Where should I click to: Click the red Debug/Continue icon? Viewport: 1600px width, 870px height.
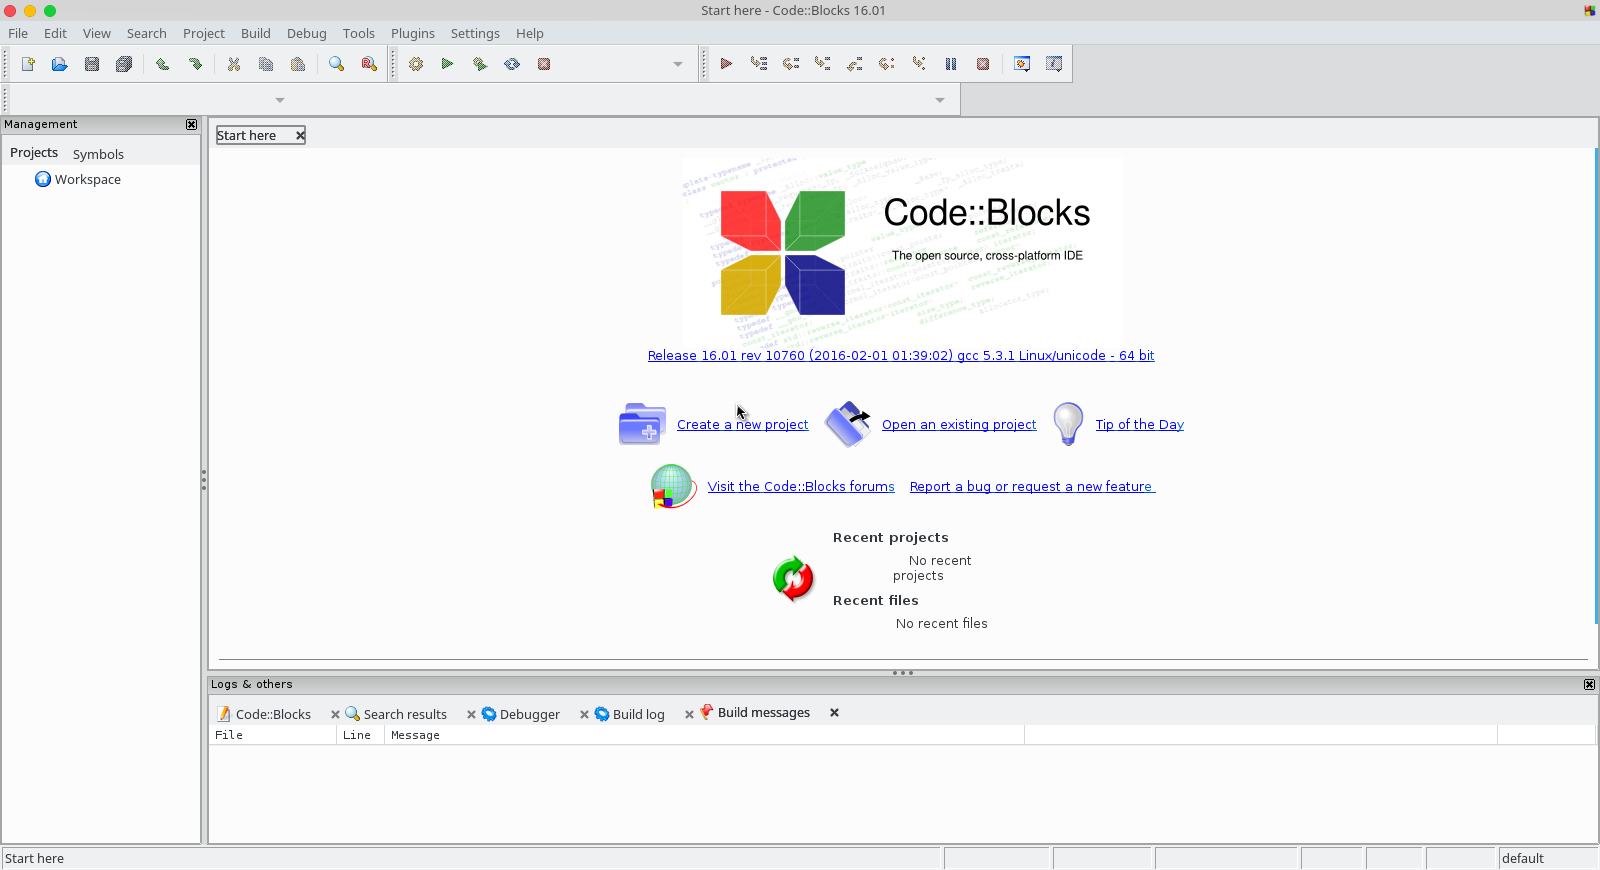[x=727, y=64]
